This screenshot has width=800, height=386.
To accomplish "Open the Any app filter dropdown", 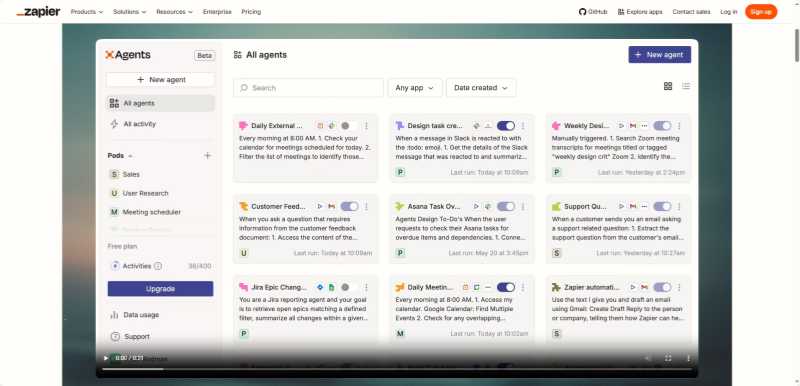I will click(414, 88).
